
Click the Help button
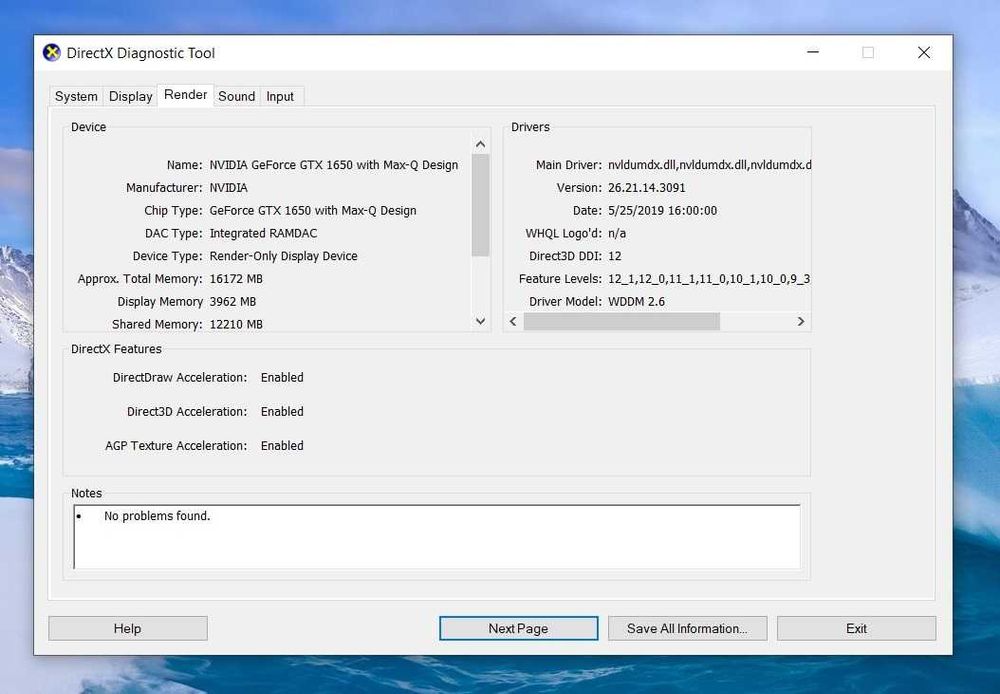pyautogui.click(x=128, y=628)
